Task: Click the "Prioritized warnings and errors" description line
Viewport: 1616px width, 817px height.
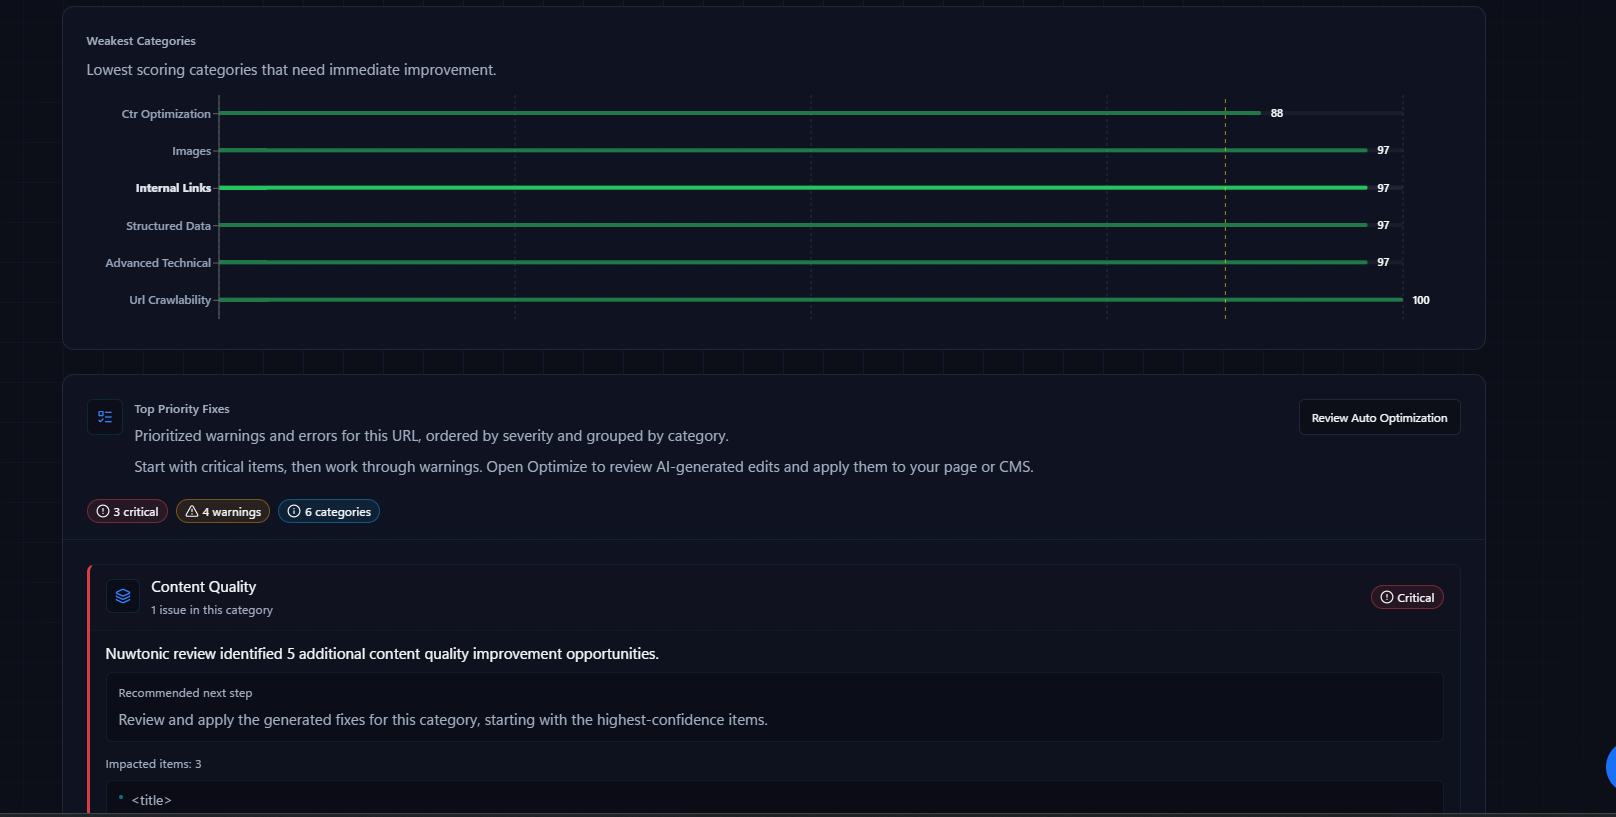Action: [x=431, y=436]
